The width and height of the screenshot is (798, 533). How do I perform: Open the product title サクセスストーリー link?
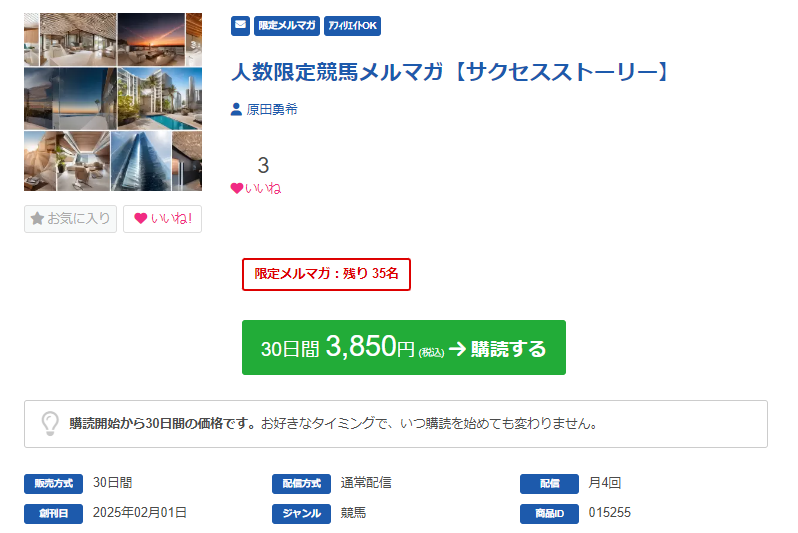tap(449, 72)
